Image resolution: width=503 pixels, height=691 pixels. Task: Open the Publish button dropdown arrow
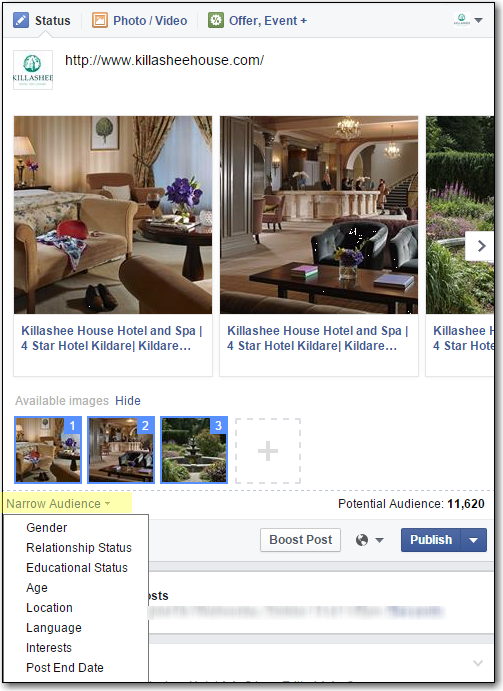click(x=473, y=540)
